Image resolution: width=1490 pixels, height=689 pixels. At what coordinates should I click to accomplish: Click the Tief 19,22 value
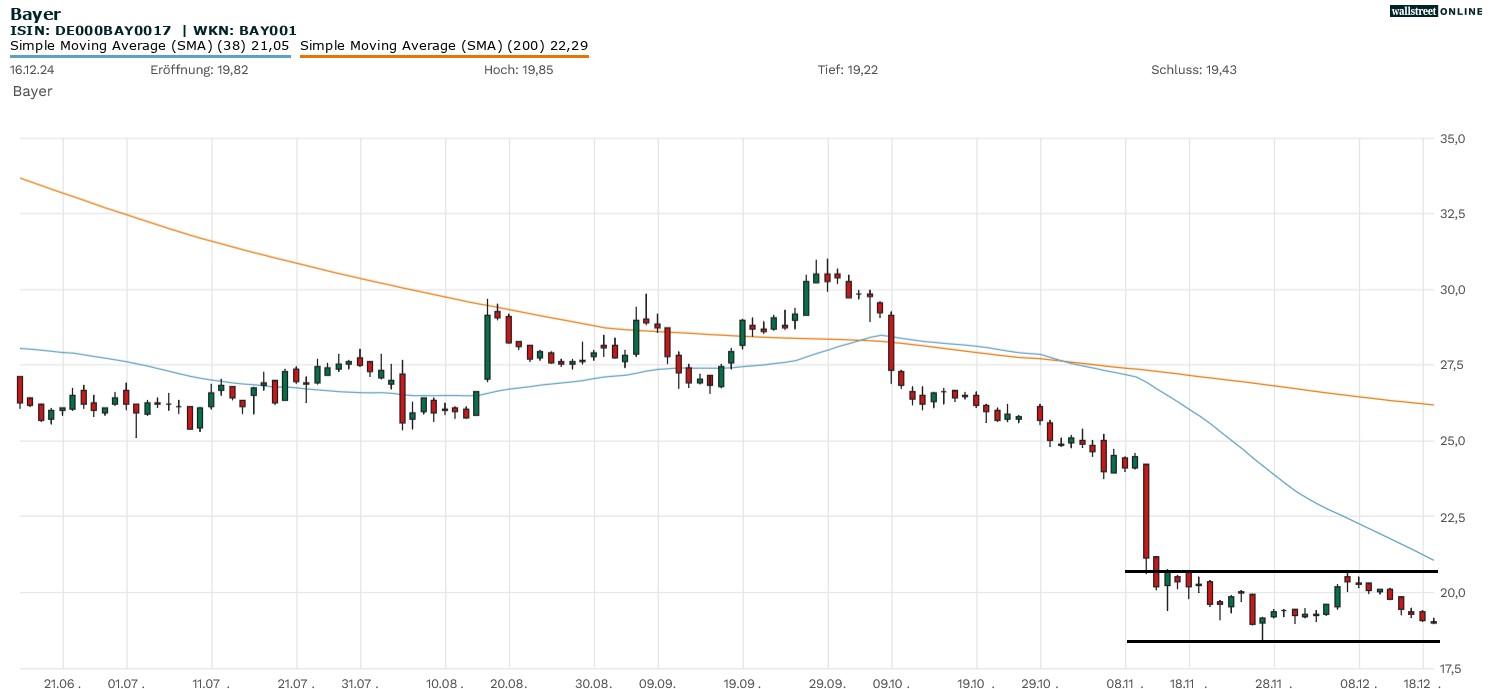847,70
